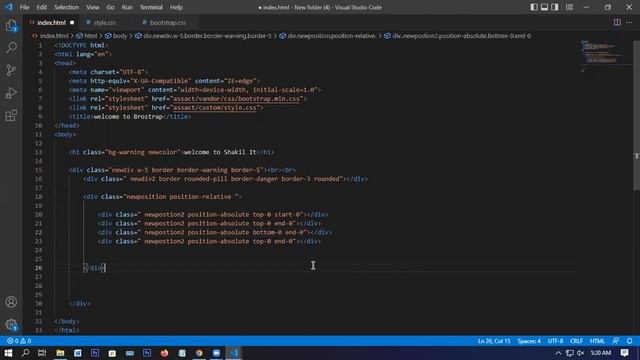Open the Run menu

(x=127, y=7)
